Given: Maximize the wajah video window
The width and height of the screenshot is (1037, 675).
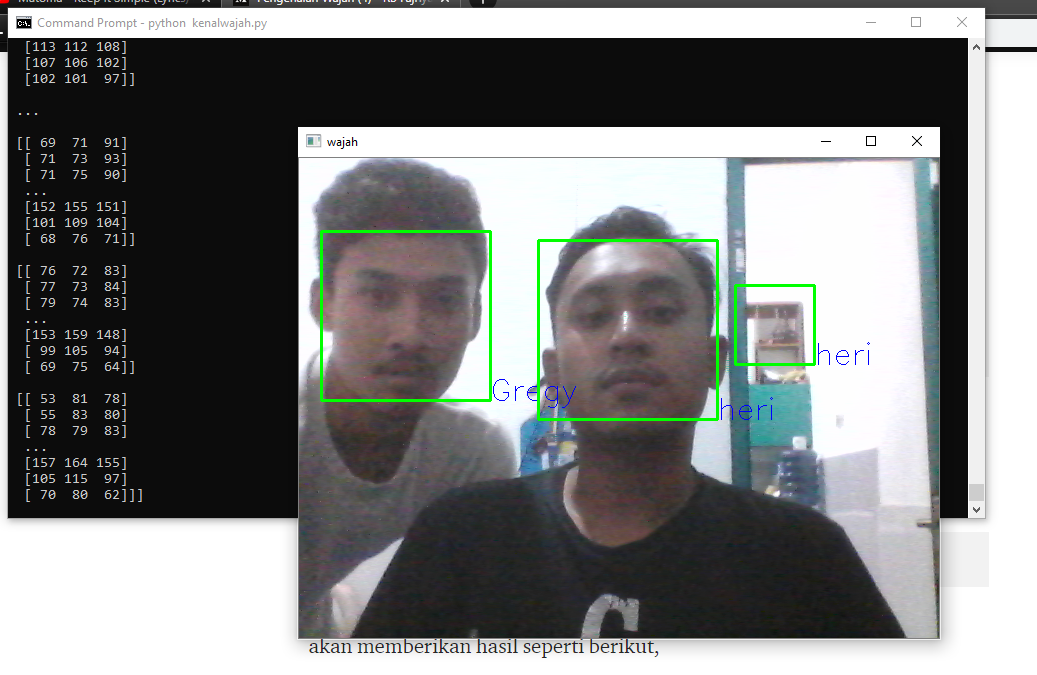Looking at the screenshot, I should pos(870,141).
